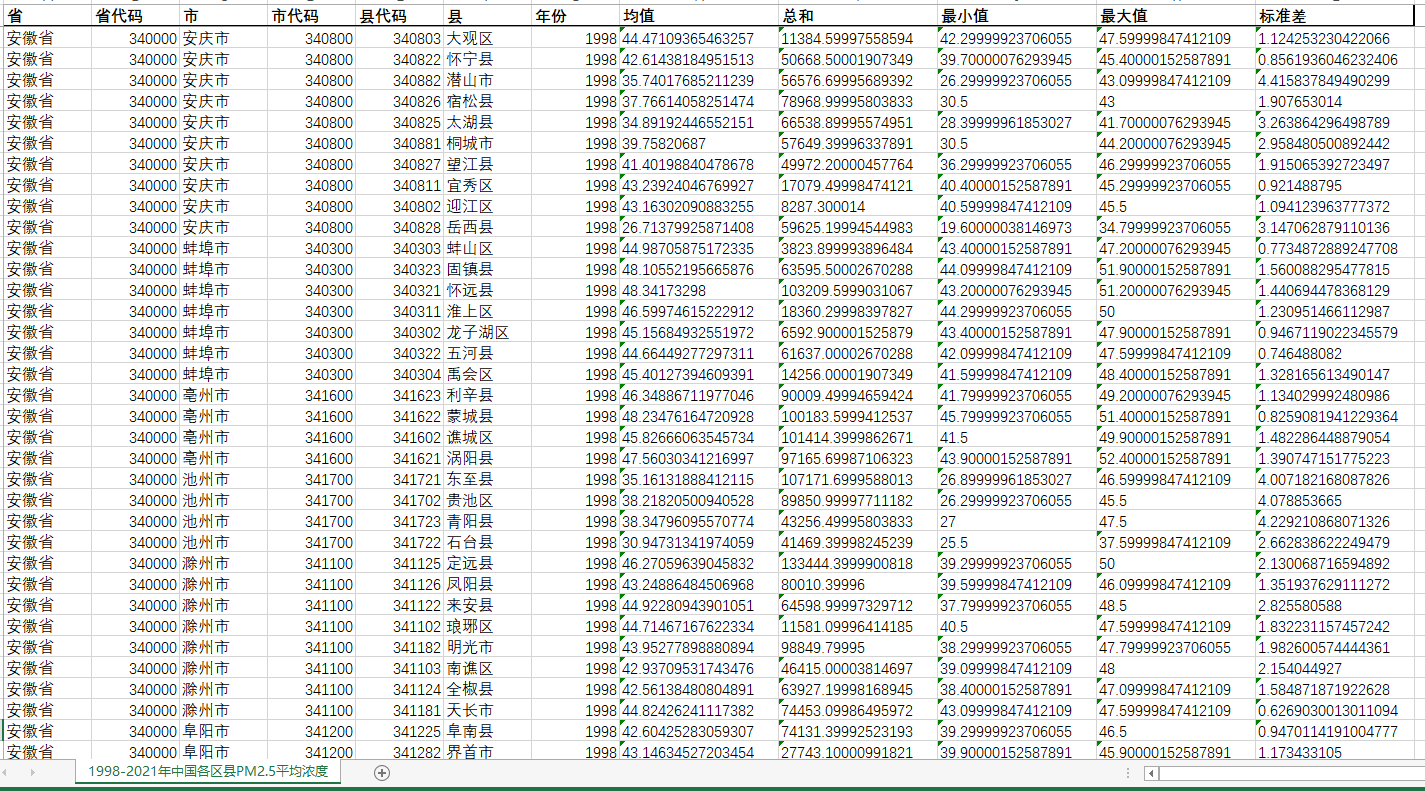Select mean value 48.34173298
The image size is (1425, 791).
click(x=699, y=290)
